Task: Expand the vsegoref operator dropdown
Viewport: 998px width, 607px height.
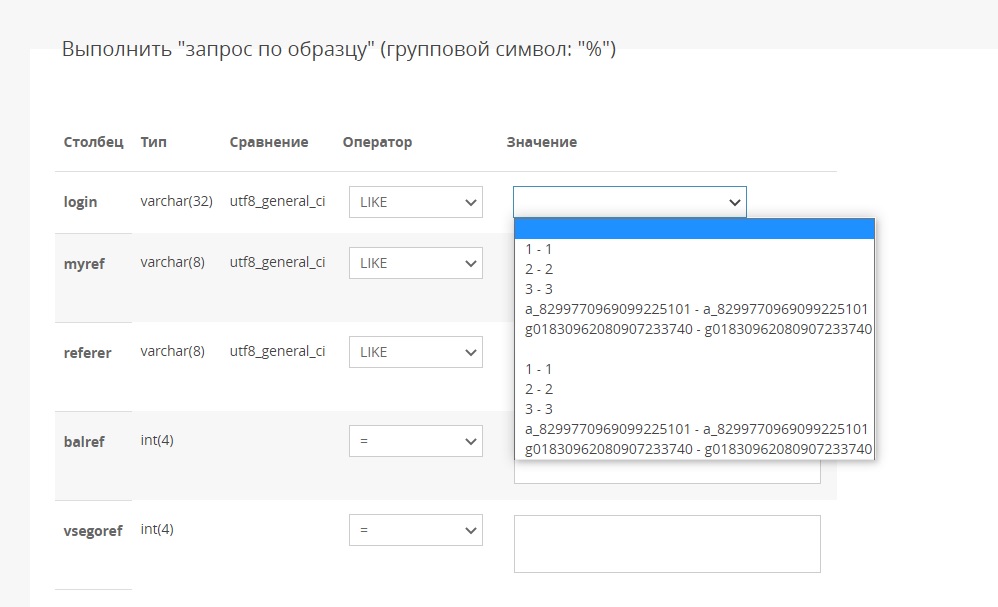Action: click(415, 530)
